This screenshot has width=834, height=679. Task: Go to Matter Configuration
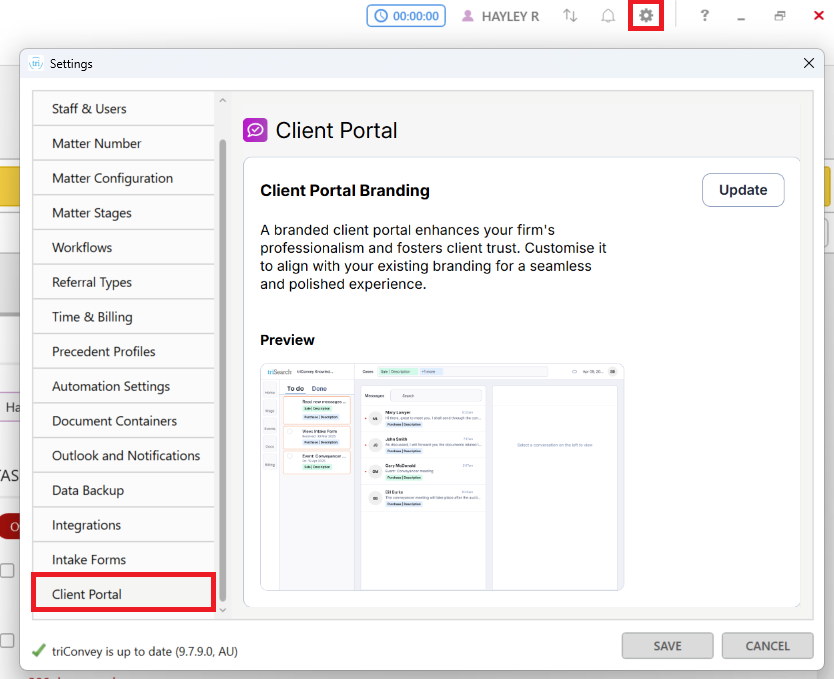point(123,178)
